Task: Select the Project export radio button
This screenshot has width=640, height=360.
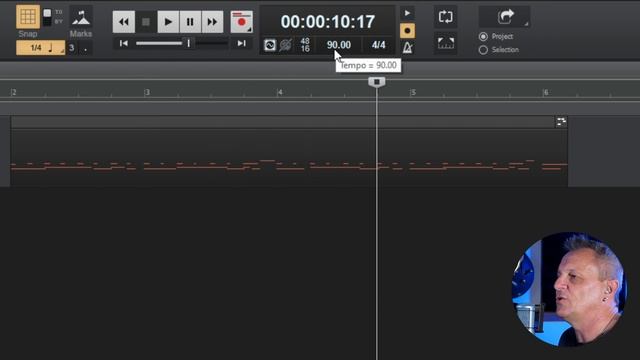Action: [483, 37]
